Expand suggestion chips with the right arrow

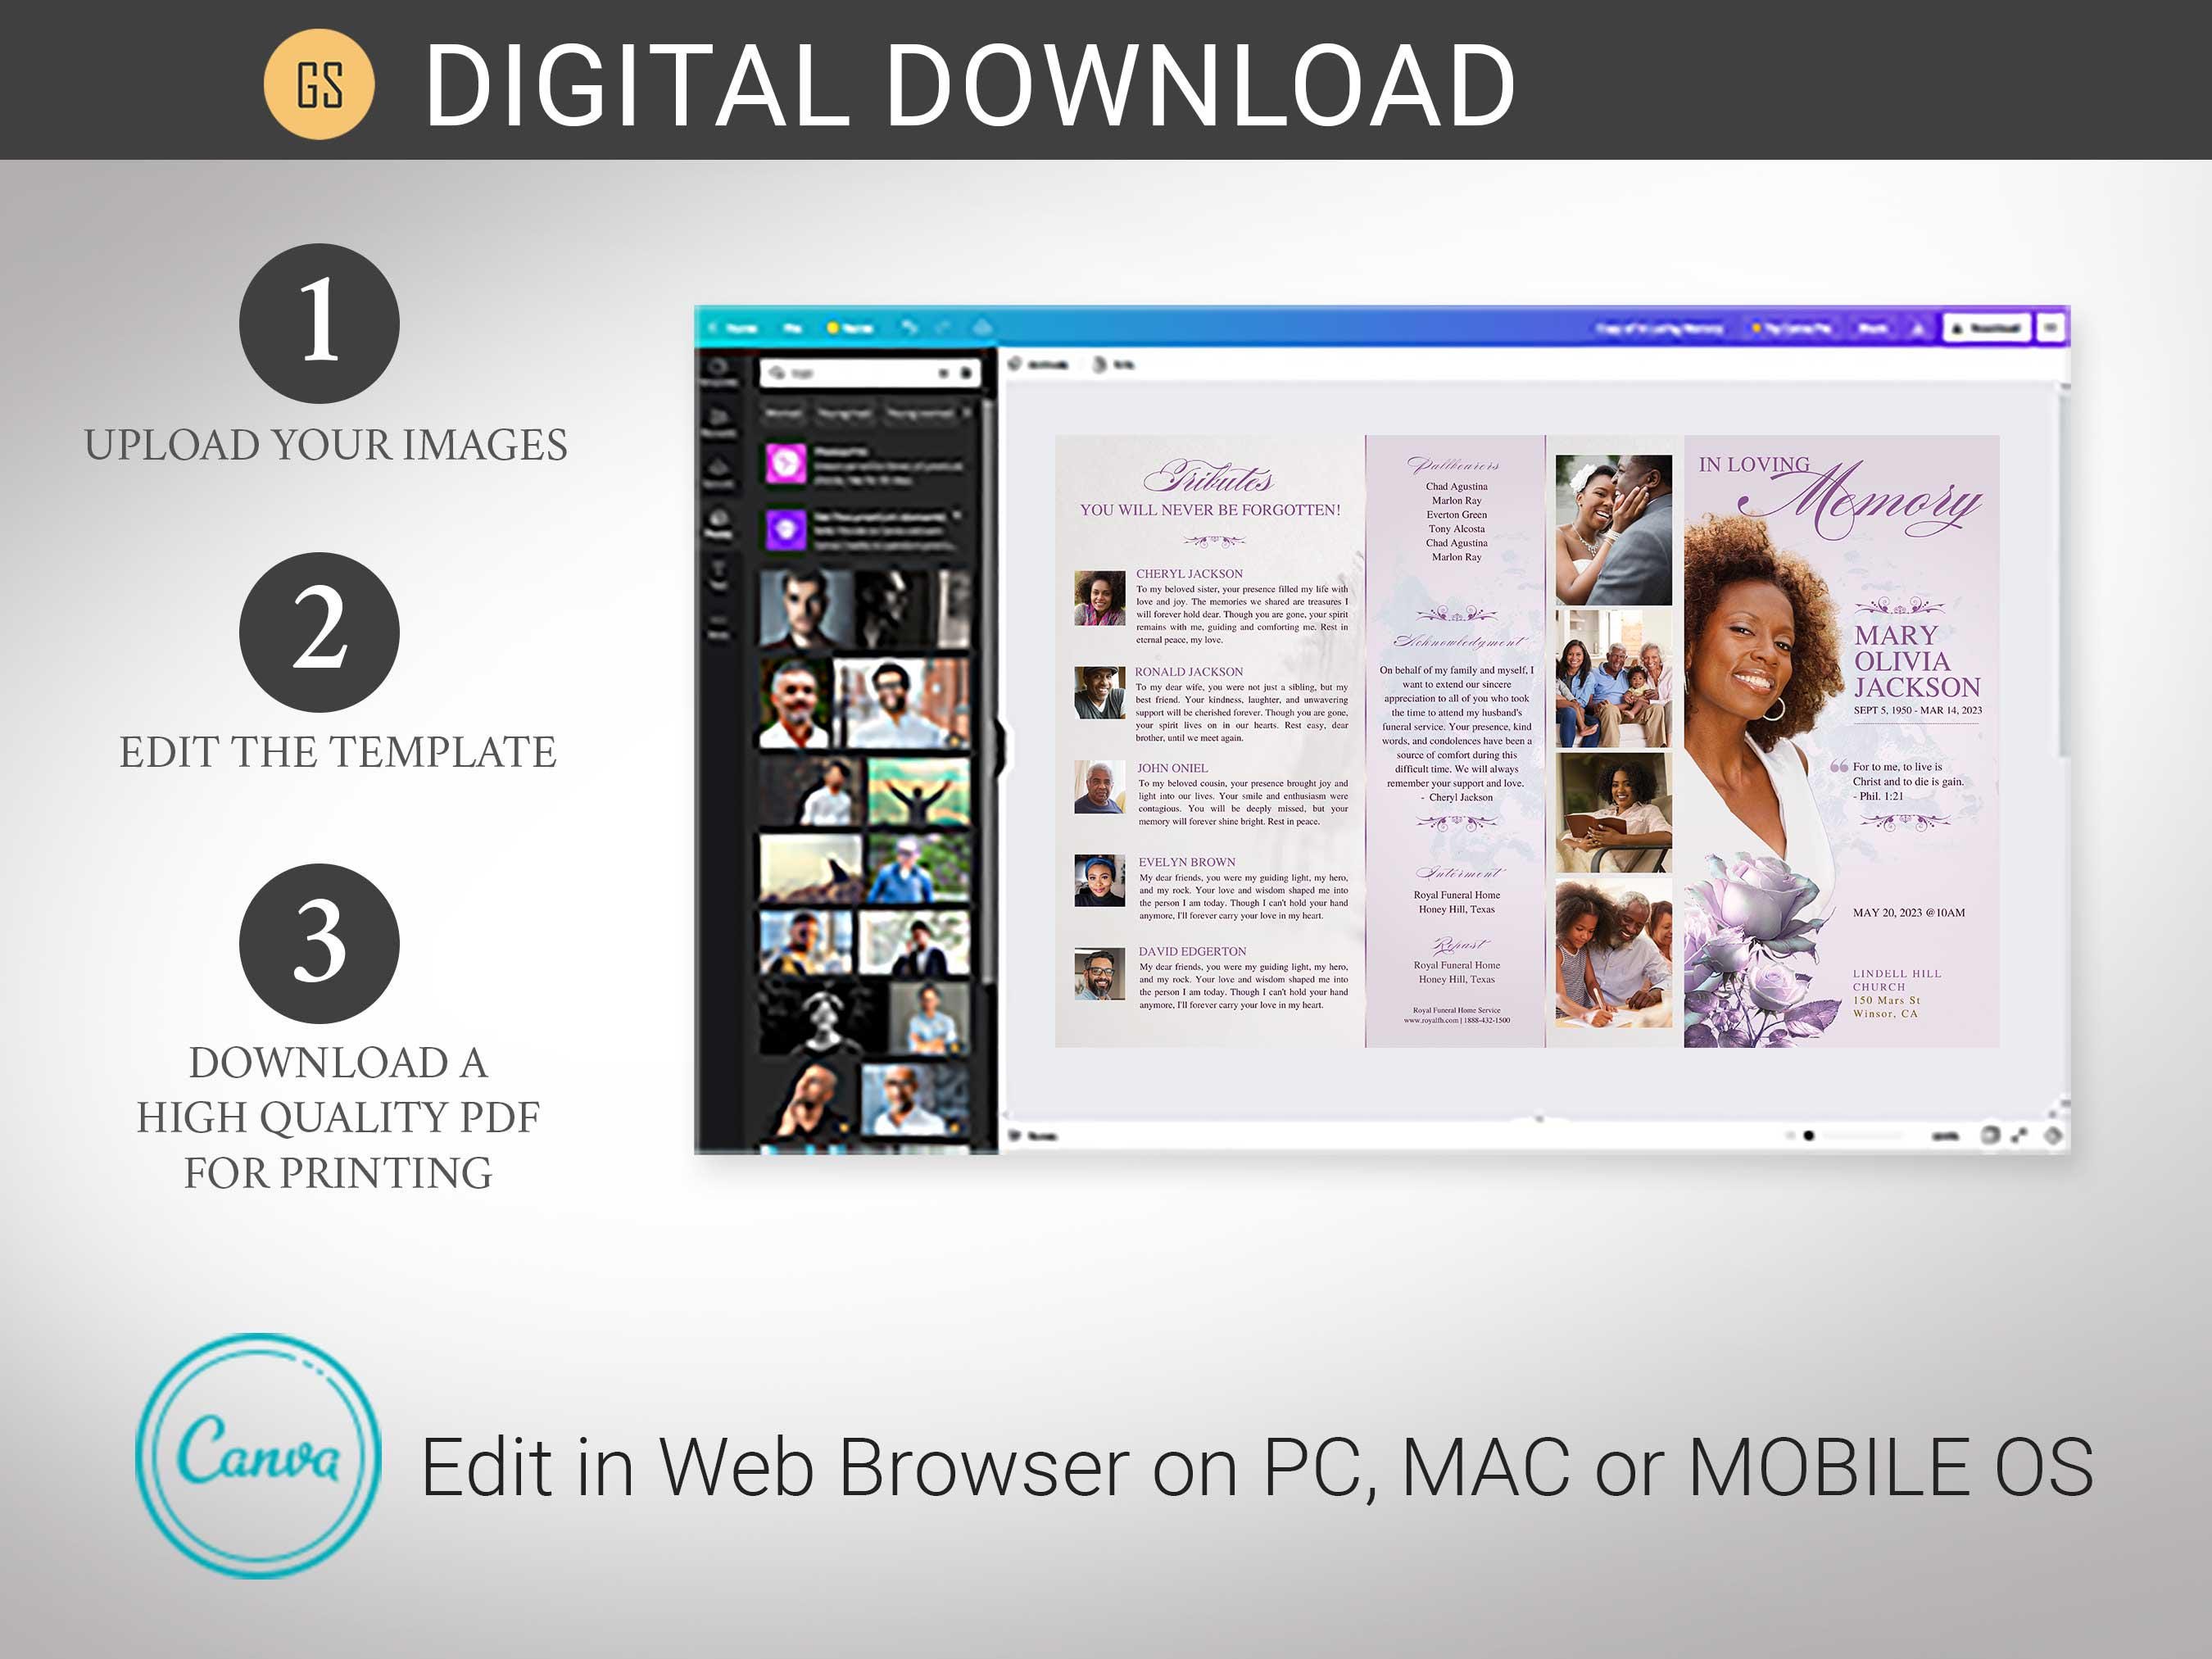pyautogui.click(x=967, y=412)
